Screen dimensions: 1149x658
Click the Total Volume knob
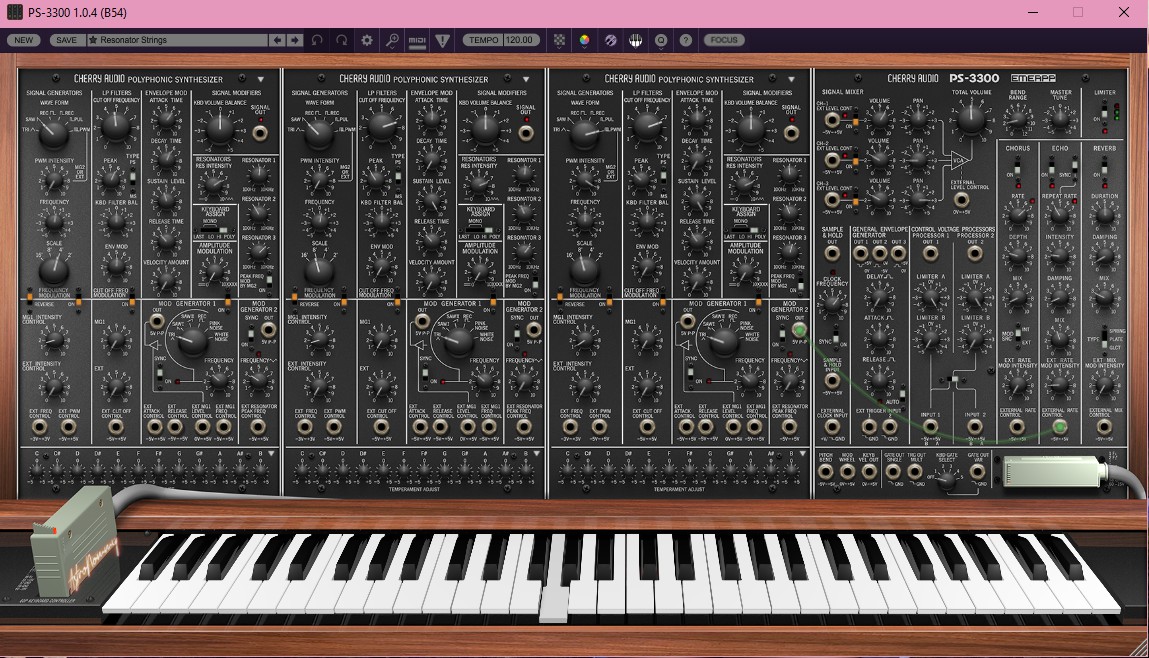[966, 121]
